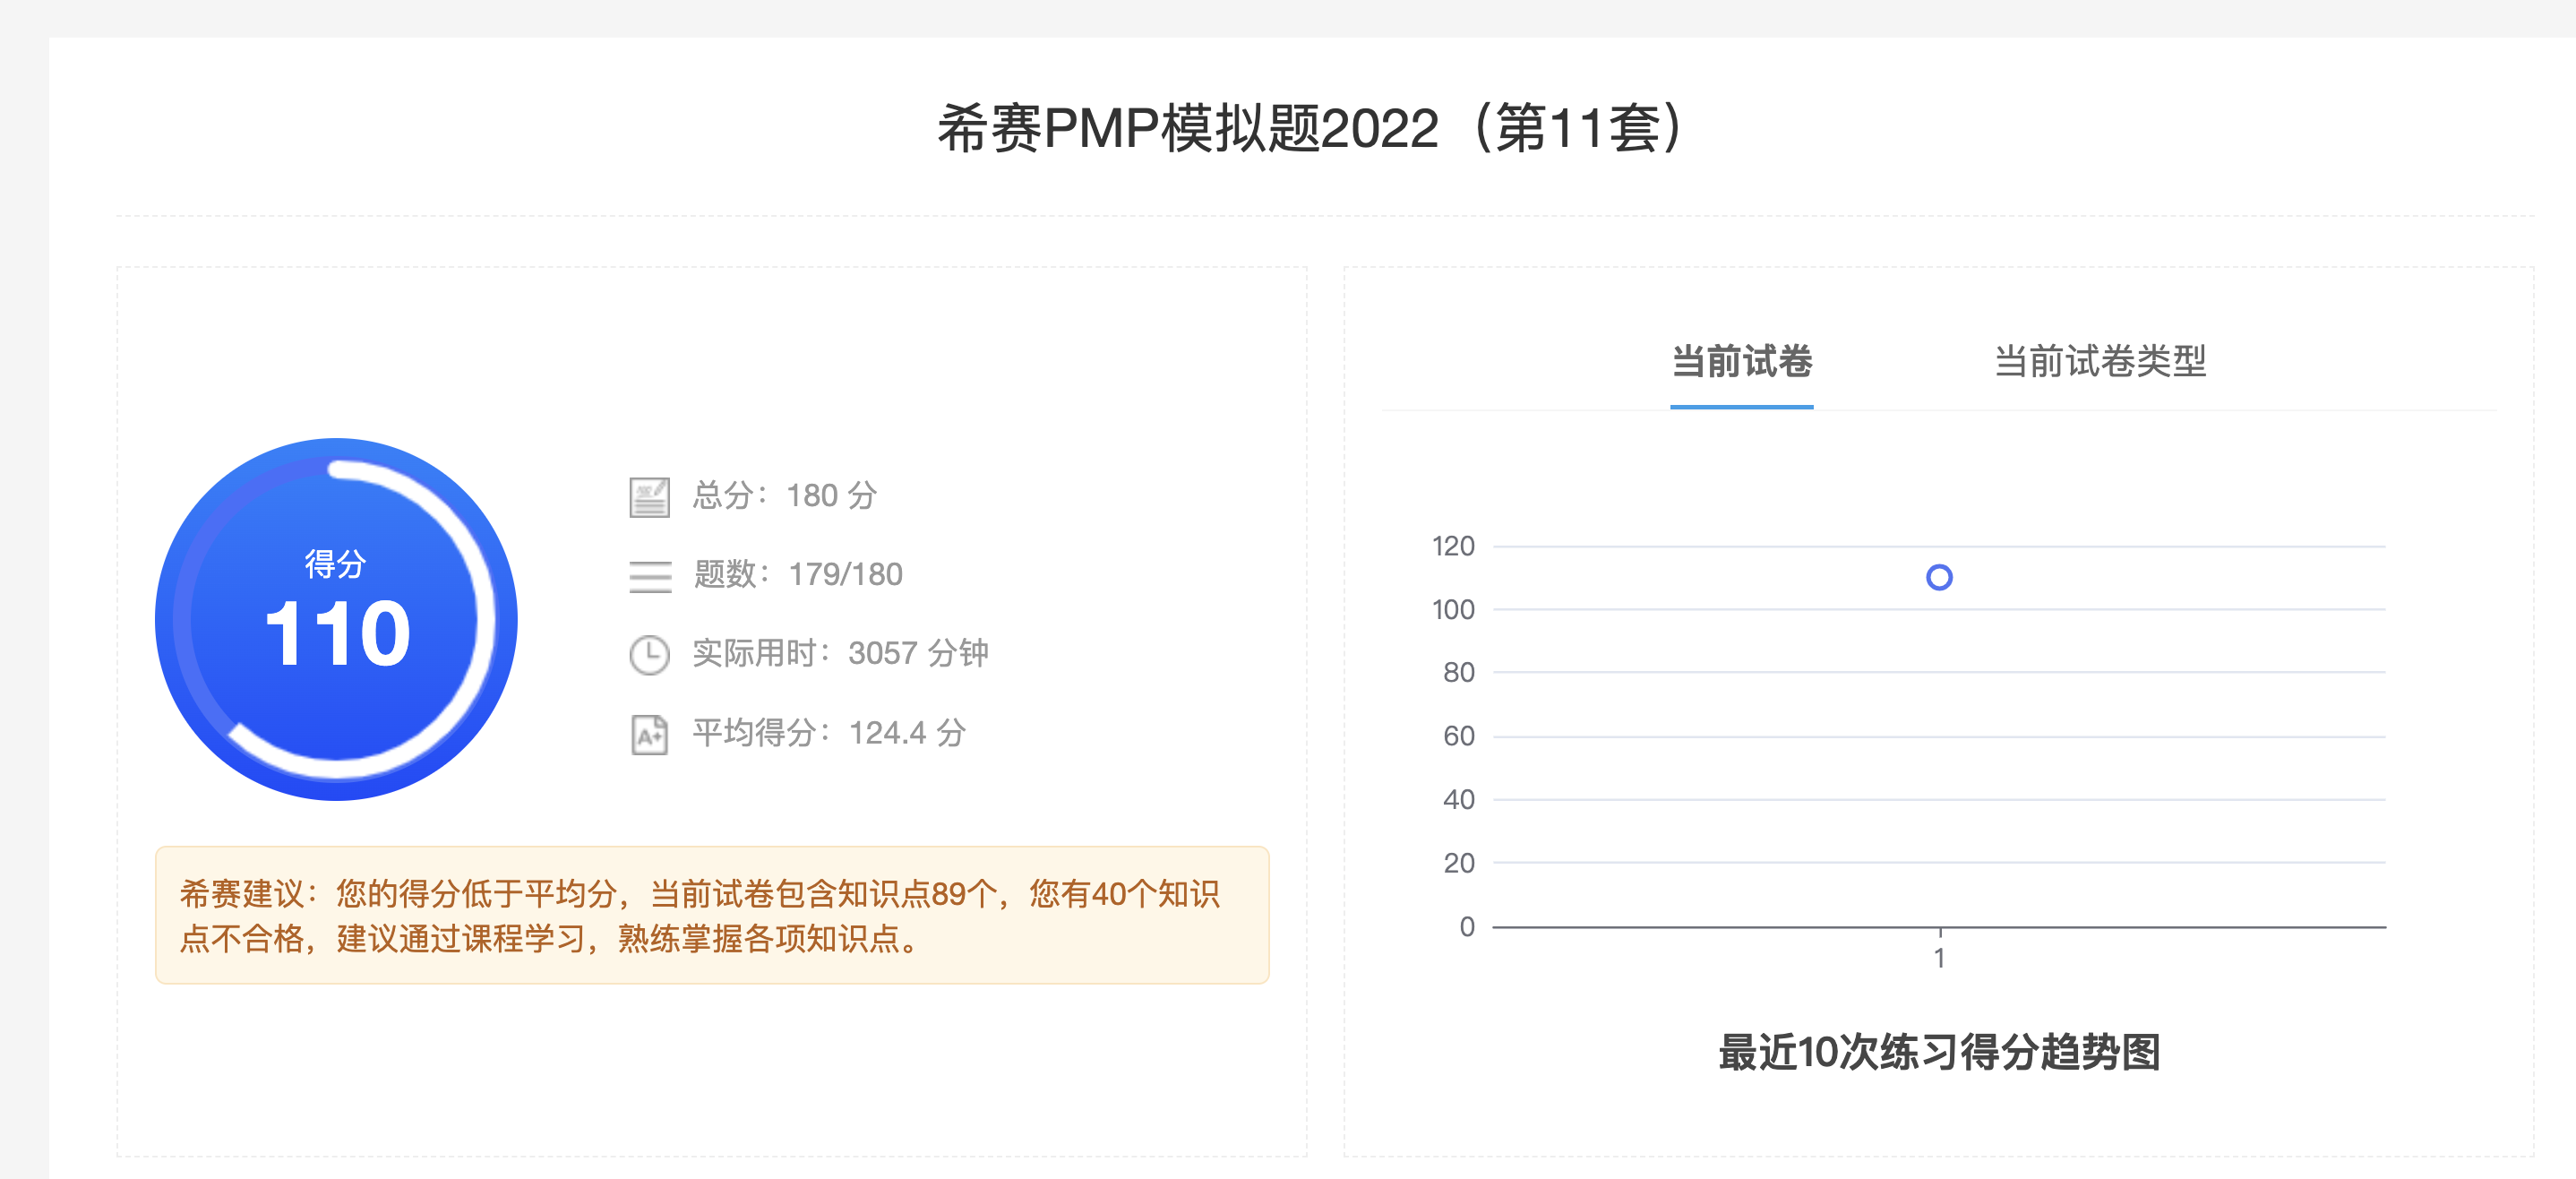2576x1179 pixels.
Task: Click the circular 得分 110 score gauge
Action: (x=336, y=619)
